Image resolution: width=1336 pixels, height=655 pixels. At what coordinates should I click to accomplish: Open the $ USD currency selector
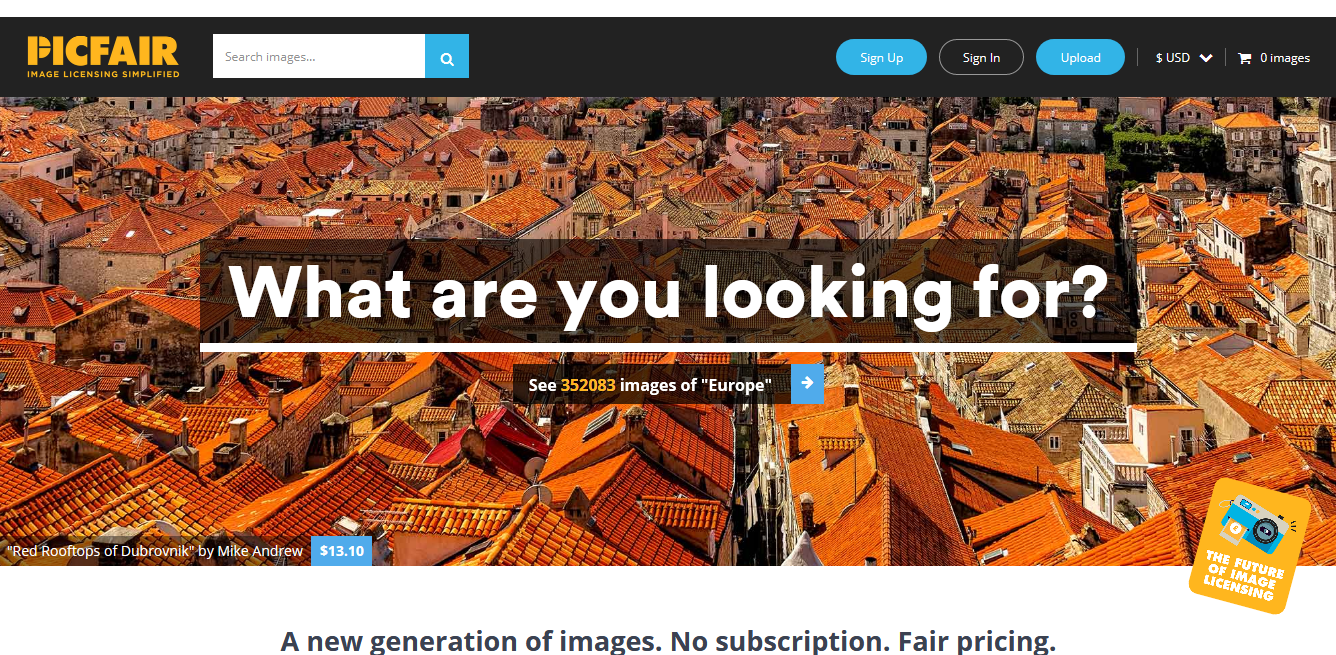1184,58
